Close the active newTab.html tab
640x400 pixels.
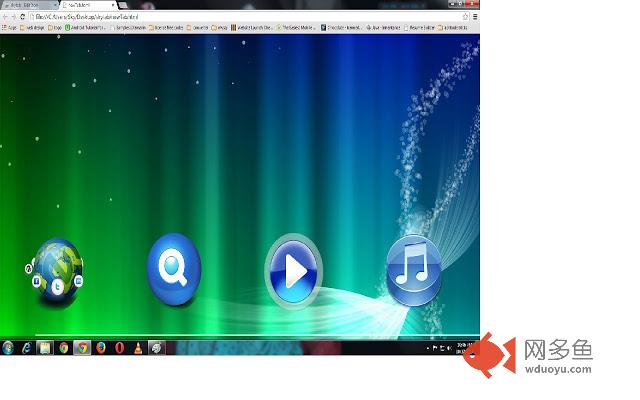(113, 5)
